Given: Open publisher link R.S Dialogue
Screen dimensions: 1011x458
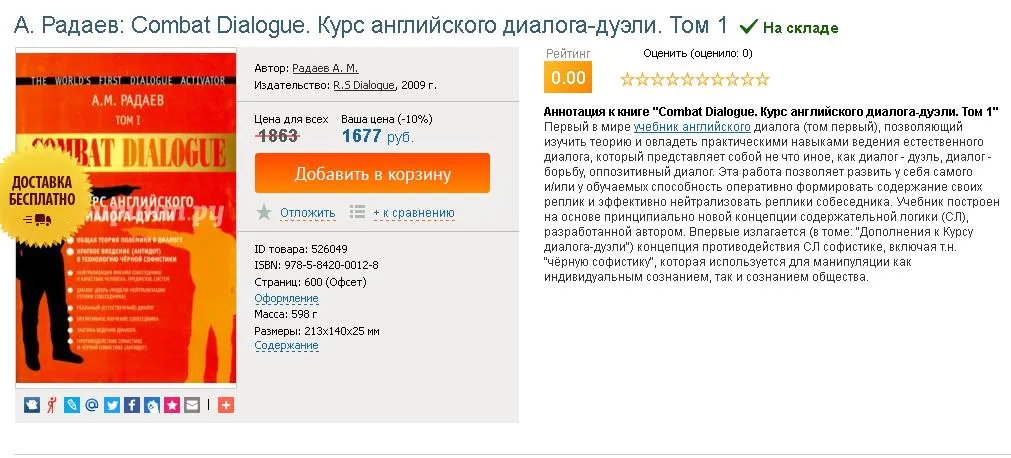Looking at the screenshot, I should tap(363, 85).
